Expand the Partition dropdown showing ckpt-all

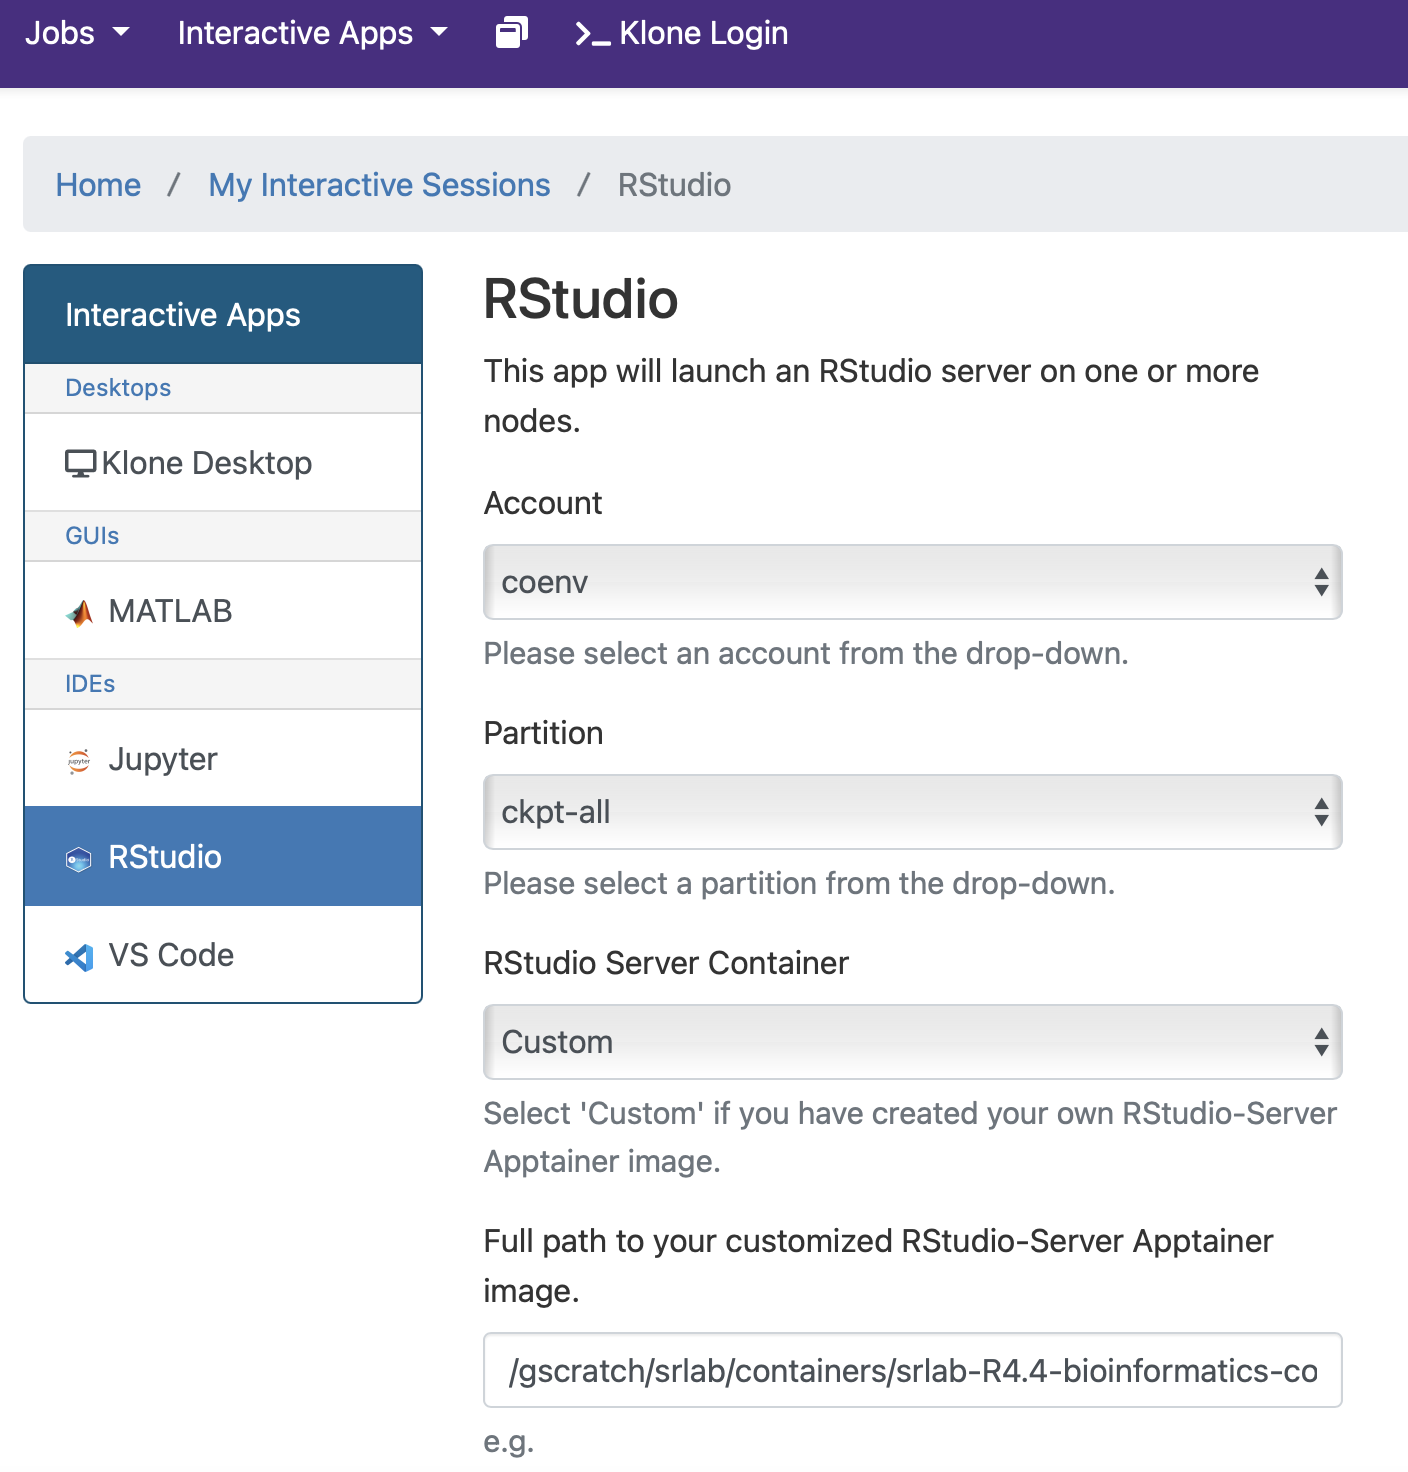912,812
